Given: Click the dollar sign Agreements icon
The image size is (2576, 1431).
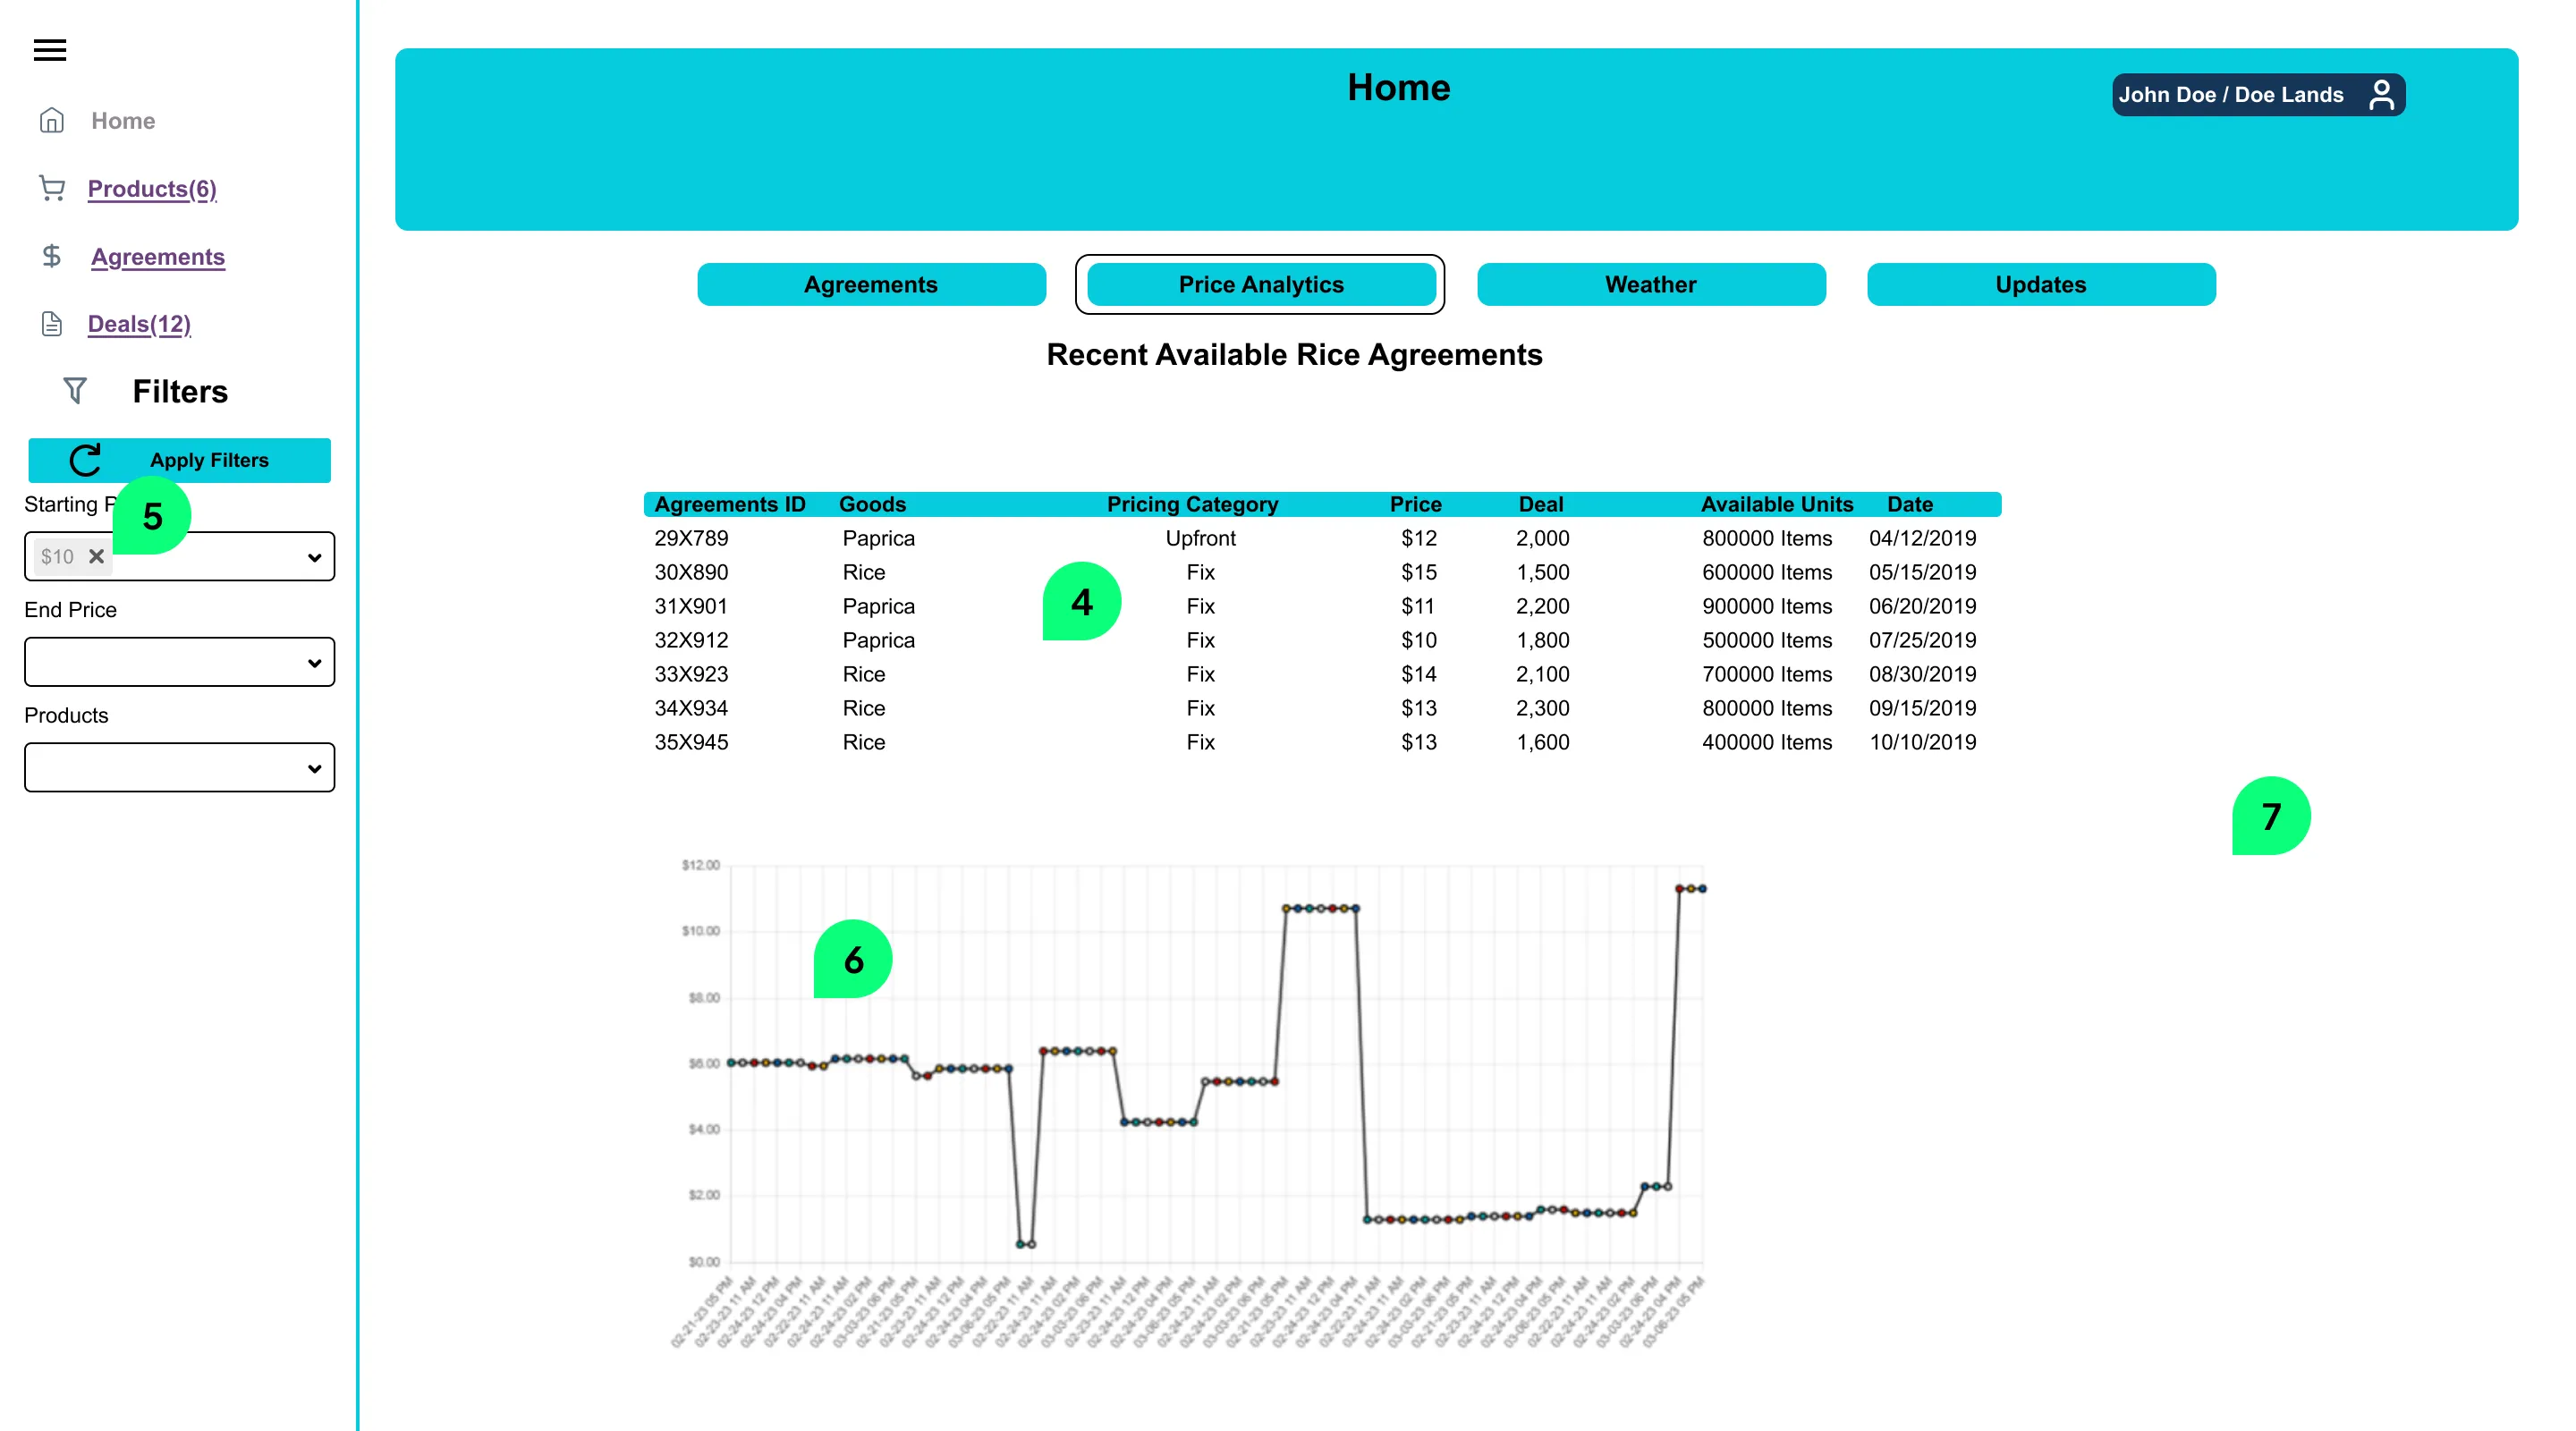Looking at the screenshot, I should pos(52,257).
